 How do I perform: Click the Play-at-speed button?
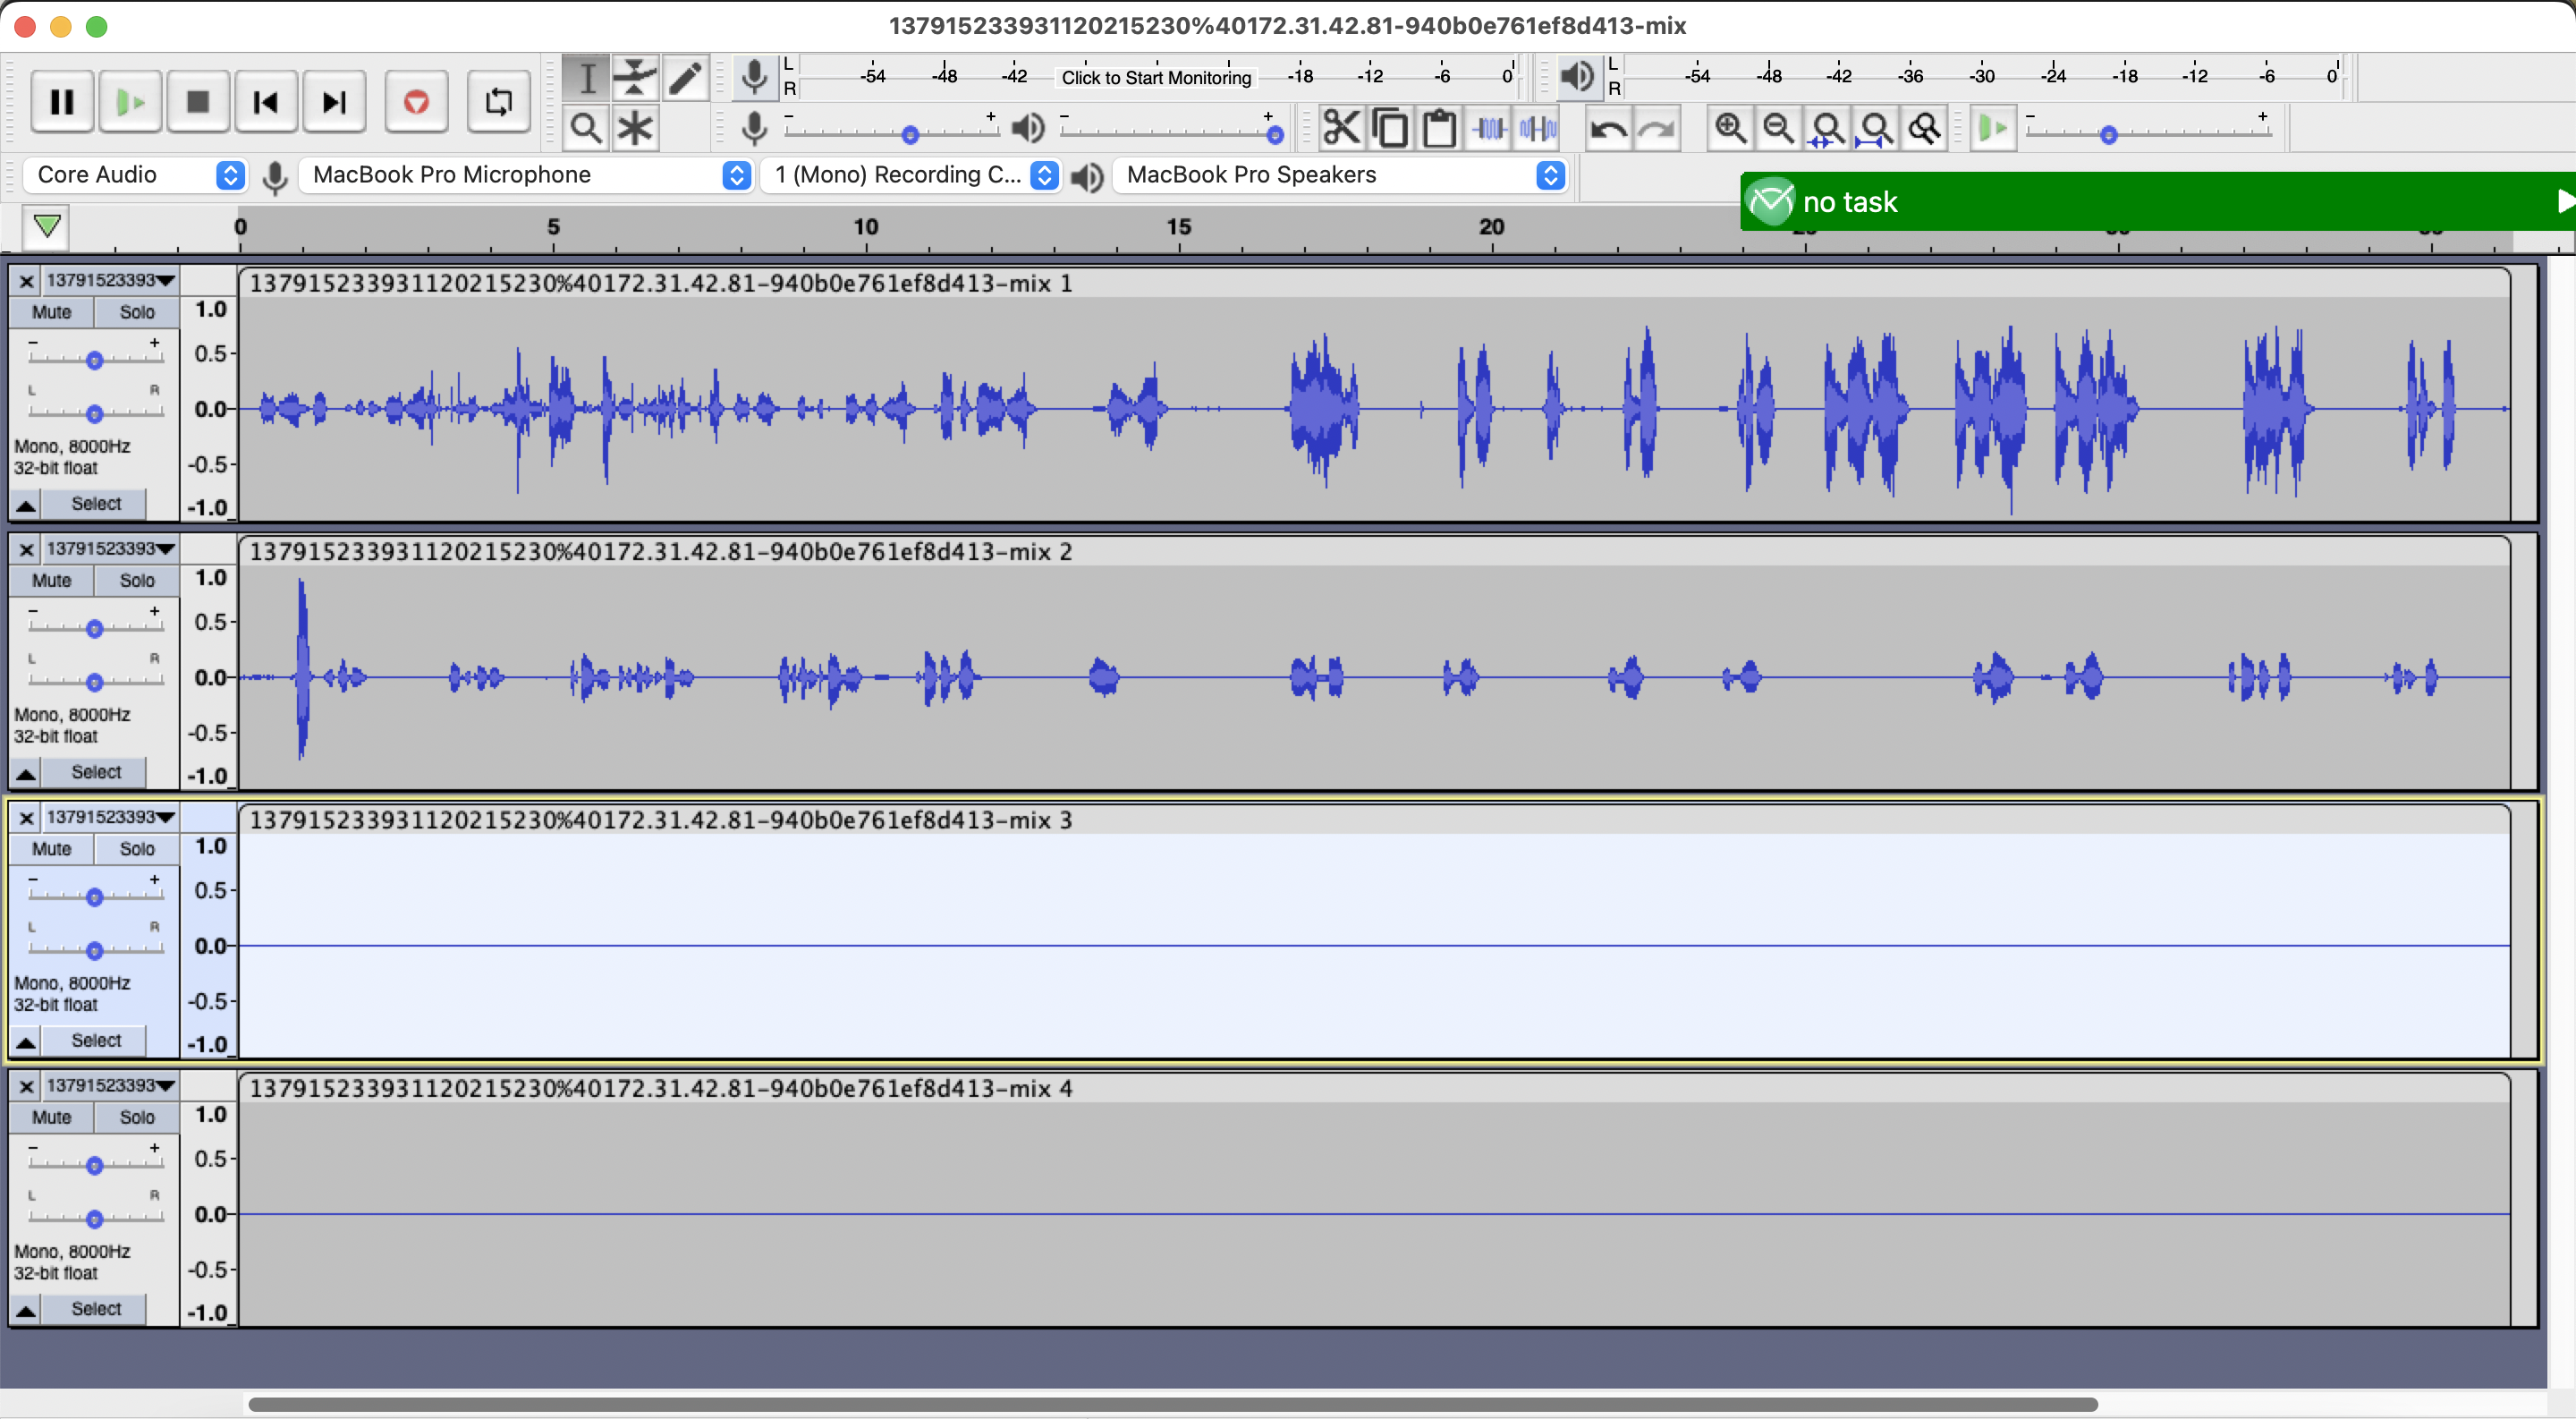[1993, 128]
